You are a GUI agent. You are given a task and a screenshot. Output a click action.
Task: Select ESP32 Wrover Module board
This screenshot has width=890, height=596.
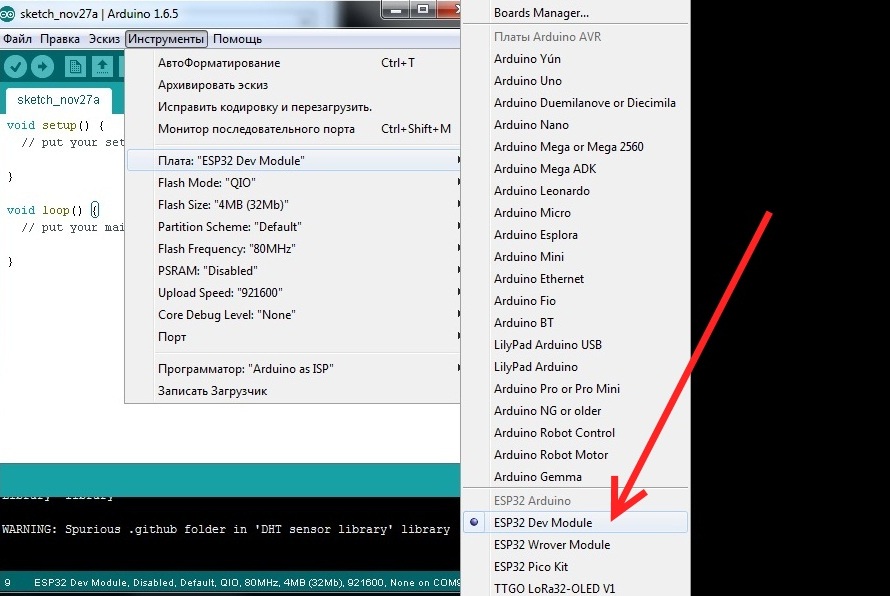tap(575, 544)
